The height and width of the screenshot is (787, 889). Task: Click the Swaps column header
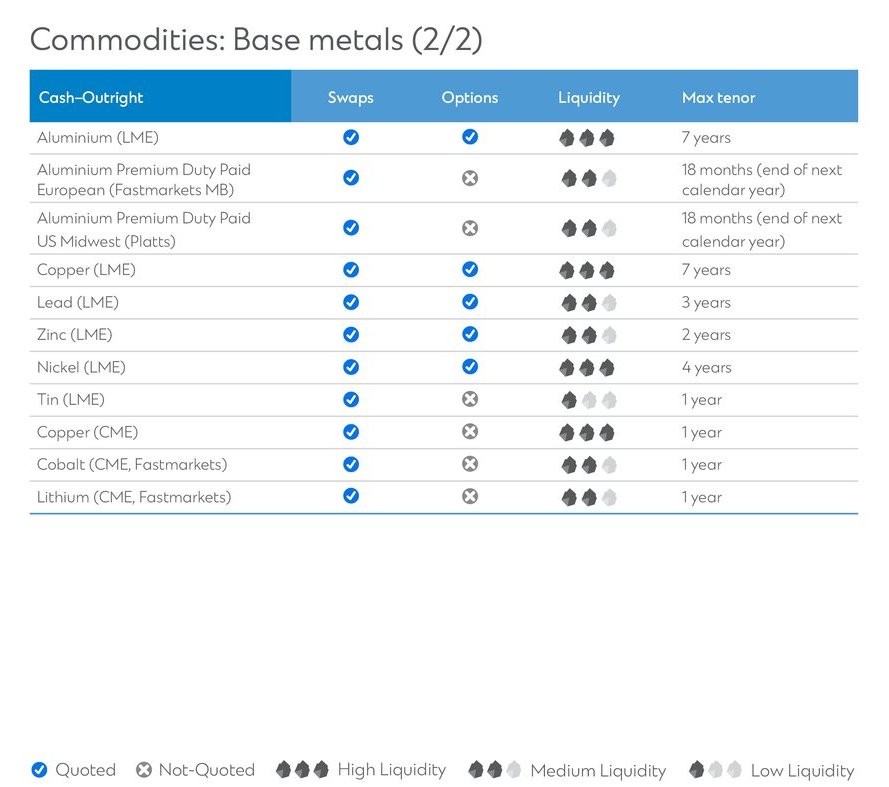350,97
